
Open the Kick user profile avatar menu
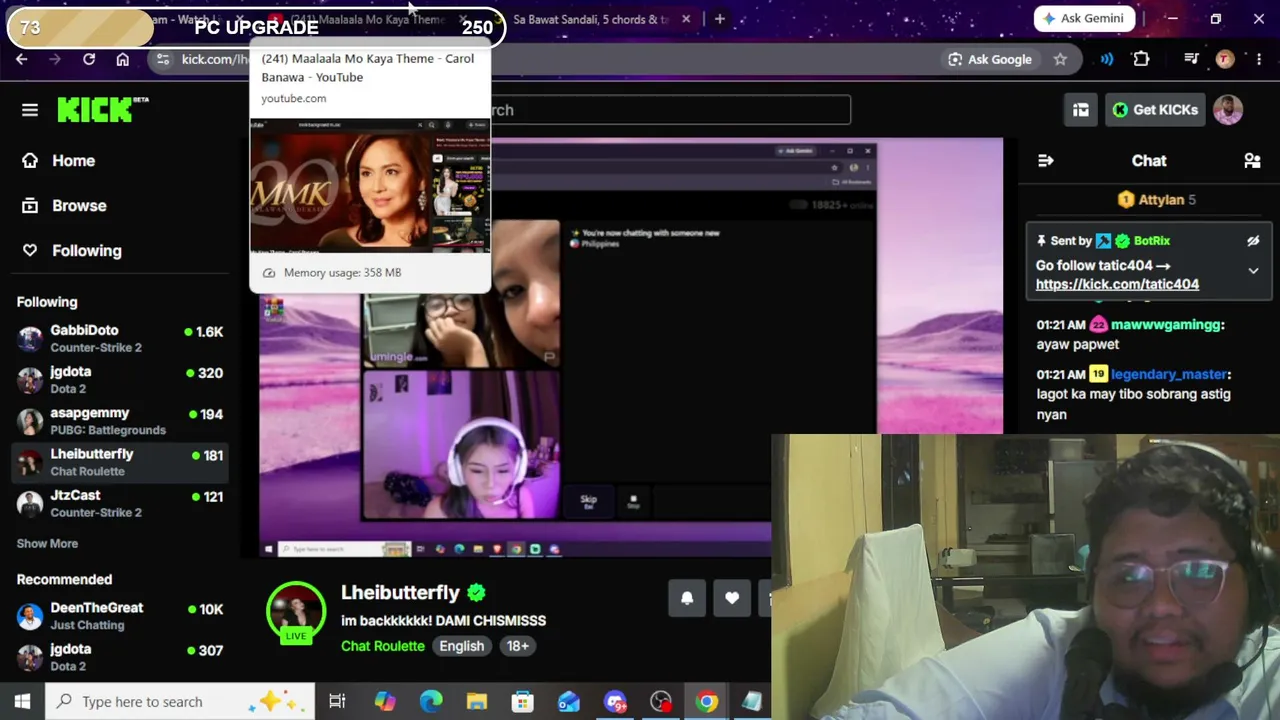tap(1228, 110)
